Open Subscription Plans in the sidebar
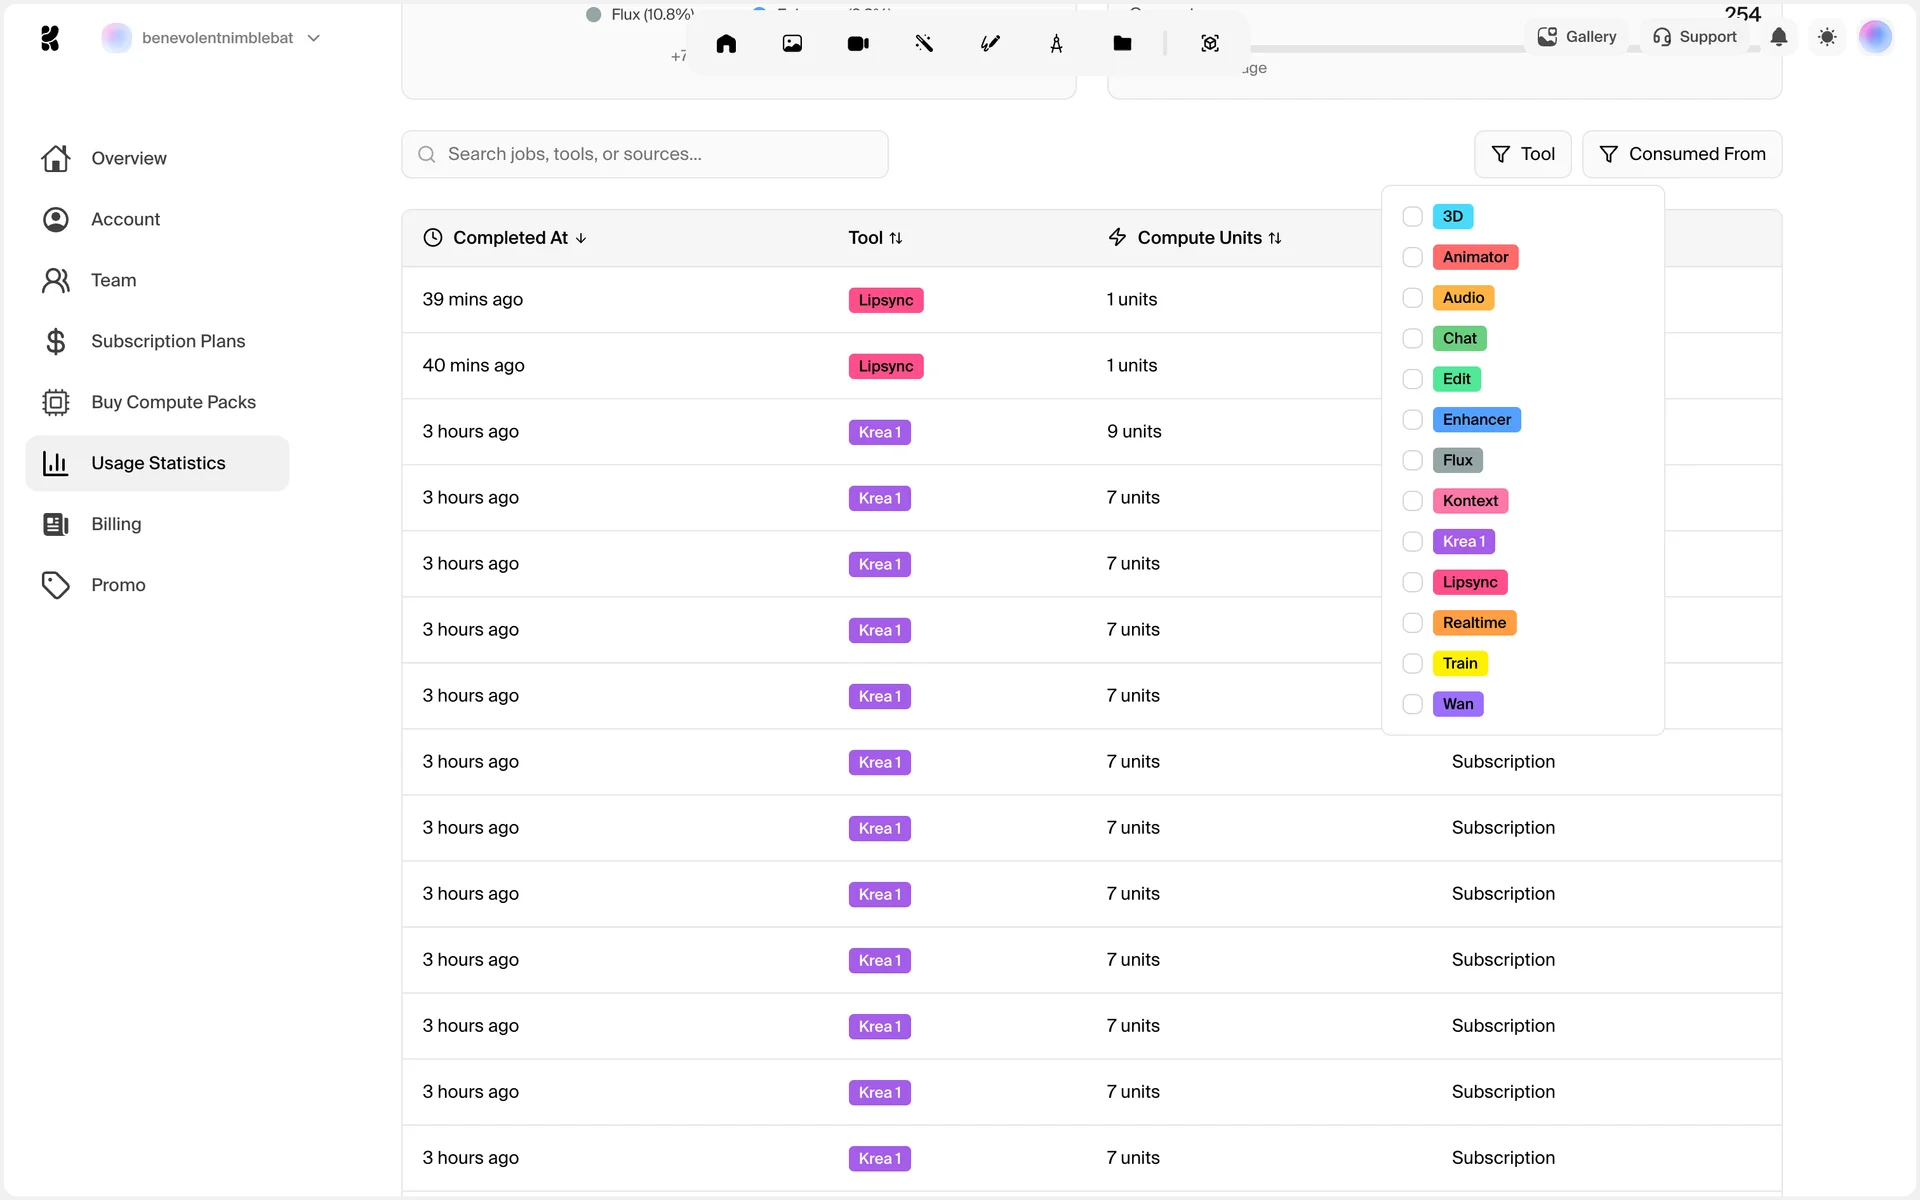This screenshot has width=1920, height=1200. pyautogui.click(x=167, y=341)
